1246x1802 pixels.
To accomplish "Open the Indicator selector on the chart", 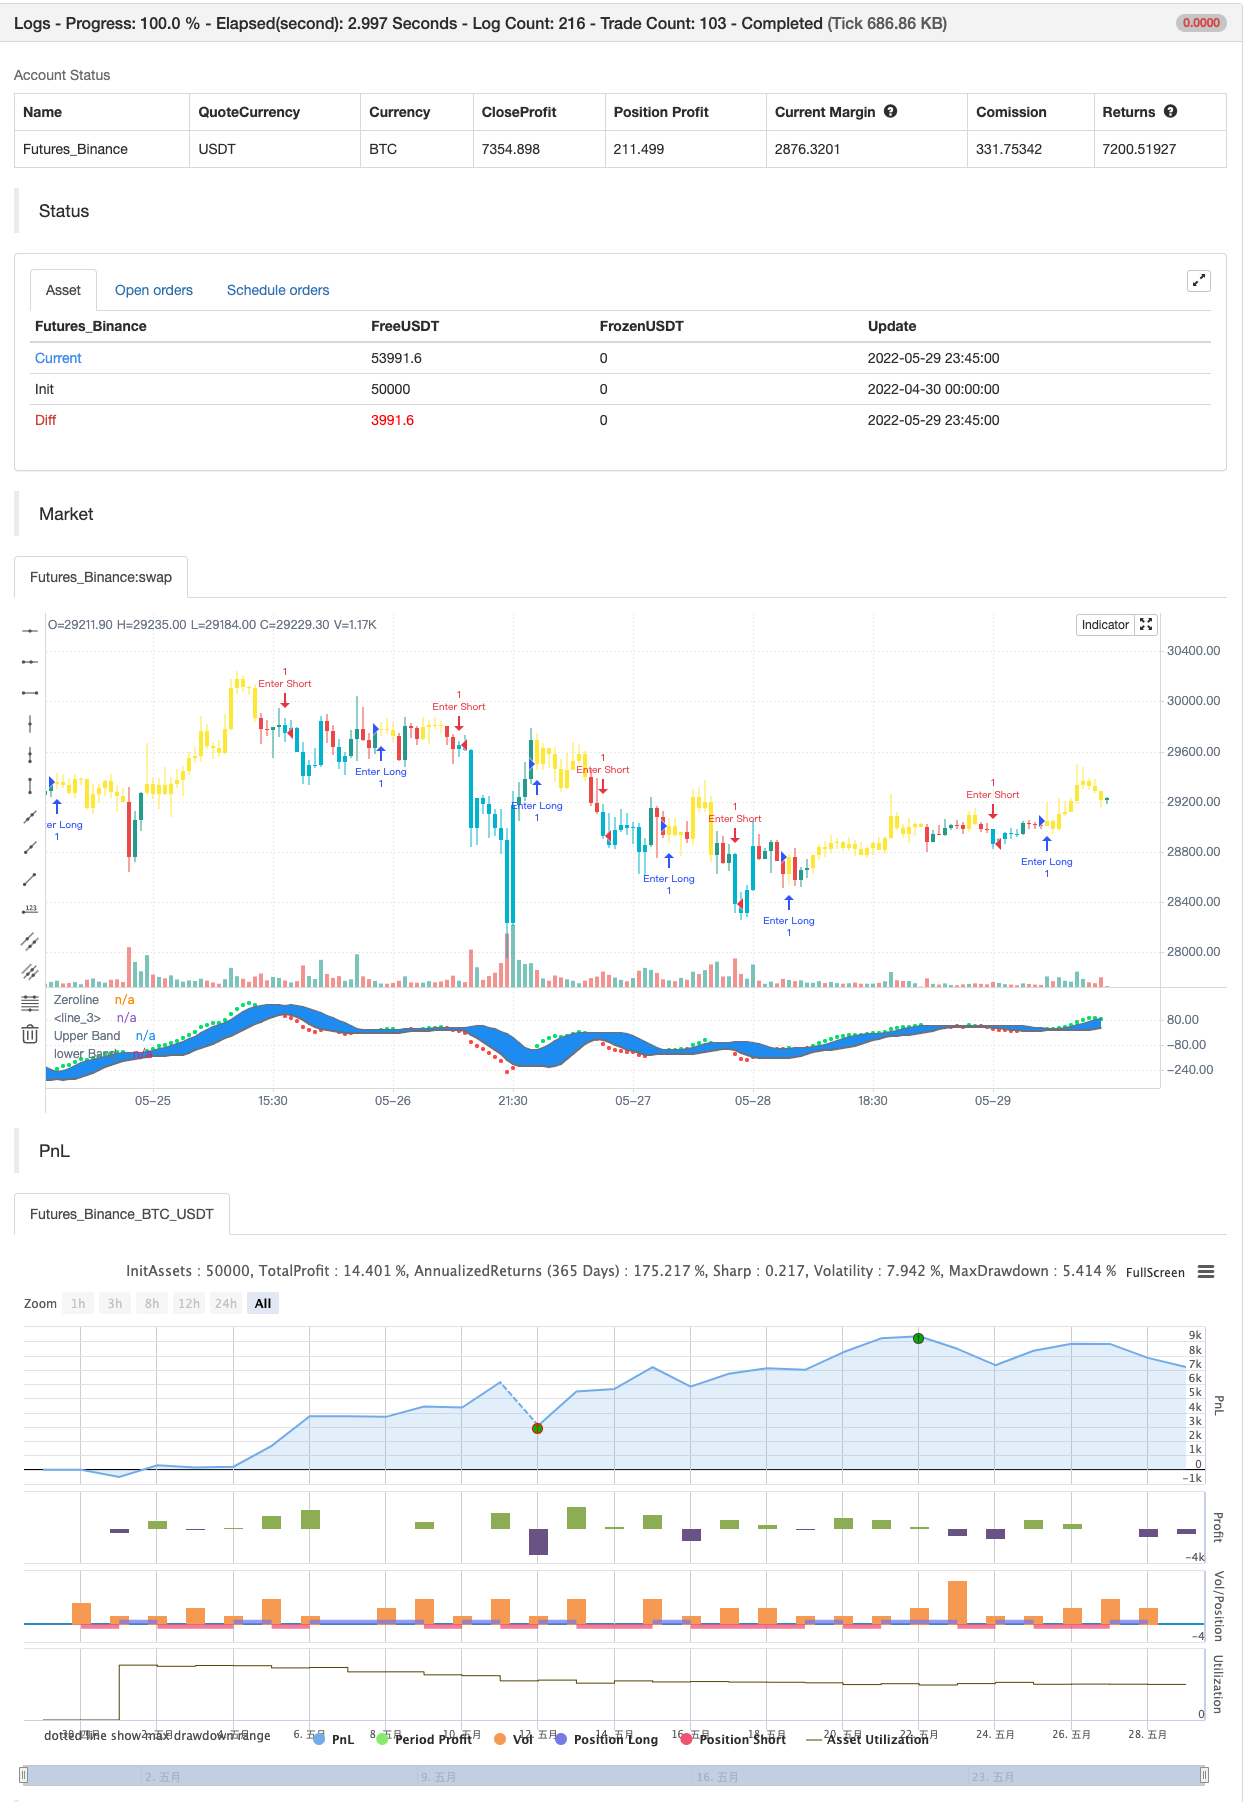I will (x=1105, y=624).
